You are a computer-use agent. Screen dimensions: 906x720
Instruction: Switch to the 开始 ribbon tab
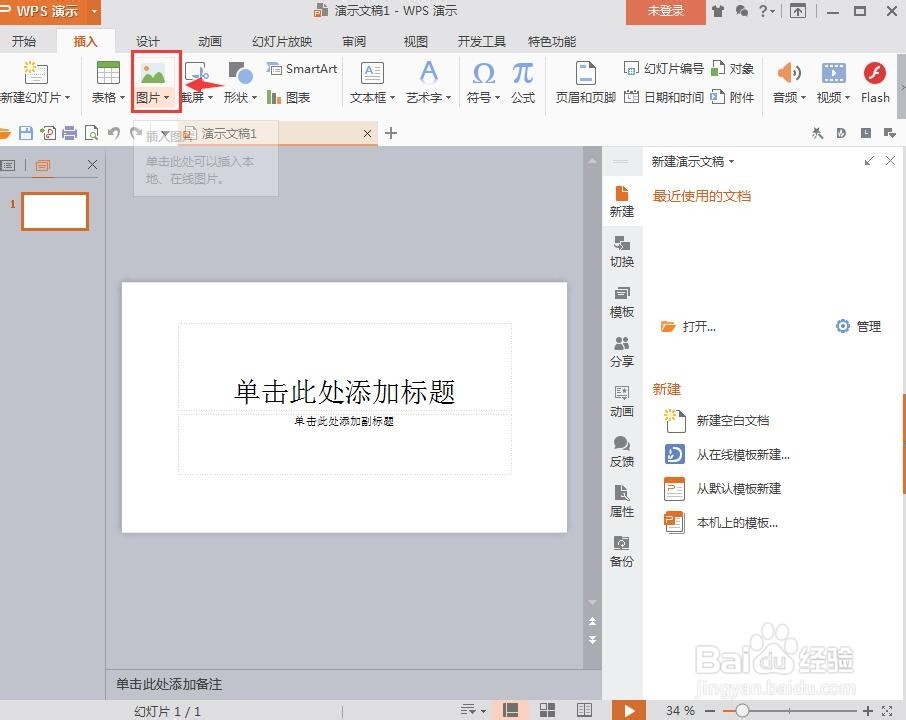(24, 42)
